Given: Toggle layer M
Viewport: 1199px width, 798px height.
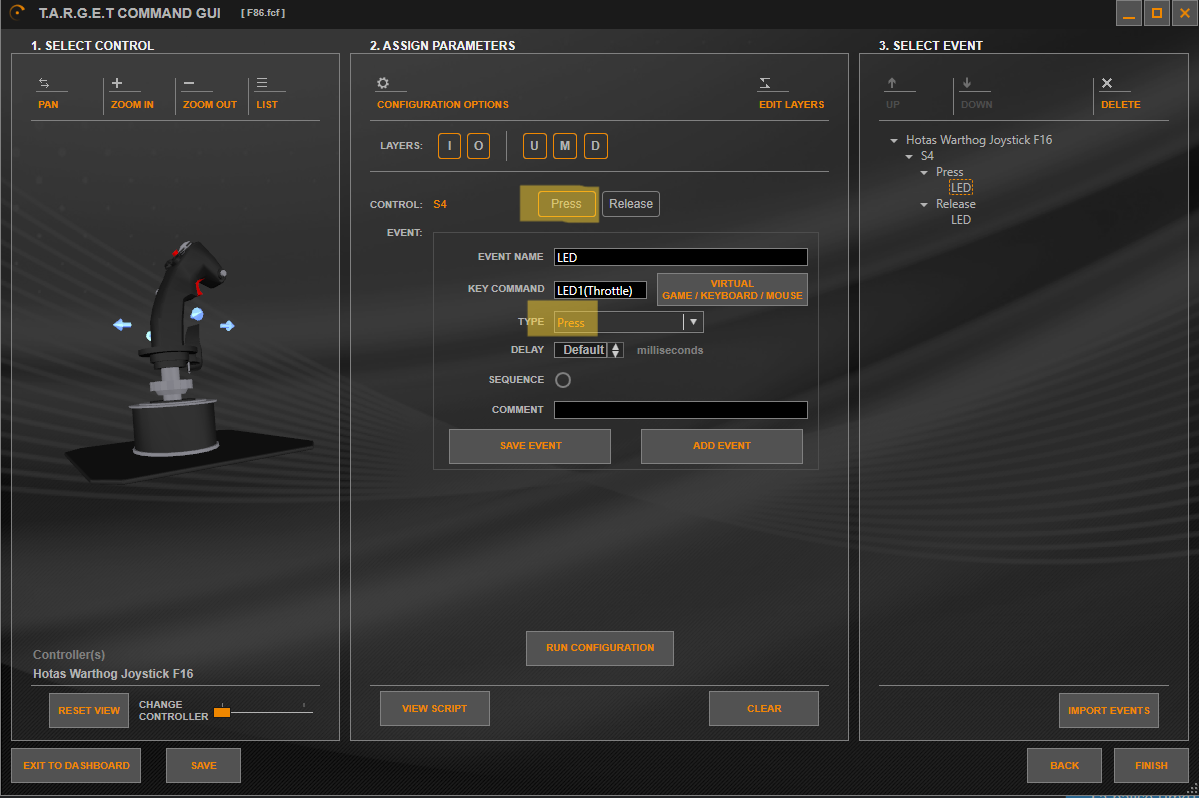Looking at the screenshot, I should pos(565,146).
